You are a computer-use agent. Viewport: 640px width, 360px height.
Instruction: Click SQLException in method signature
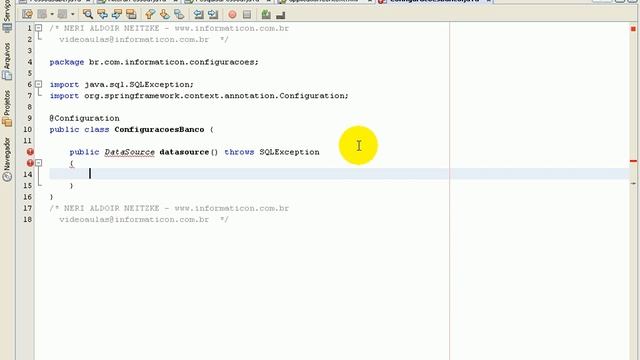(x=289, y=152)
